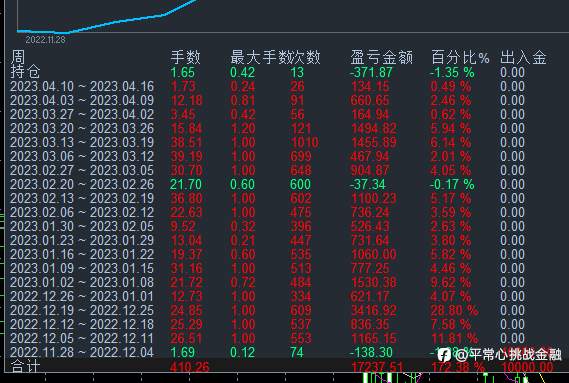Click the 手数 column header
569x383 pixels.
tap(185, 57)
